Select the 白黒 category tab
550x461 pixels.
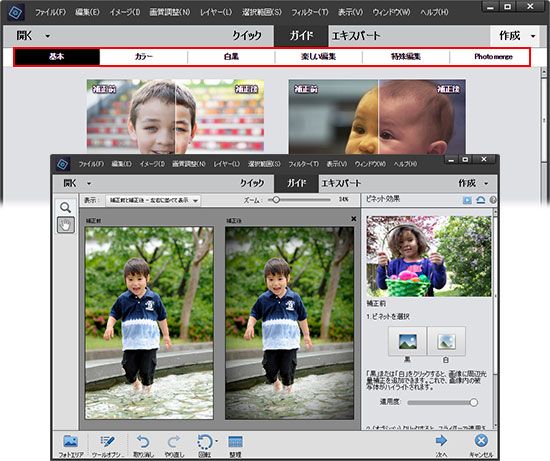coord(231,57)
